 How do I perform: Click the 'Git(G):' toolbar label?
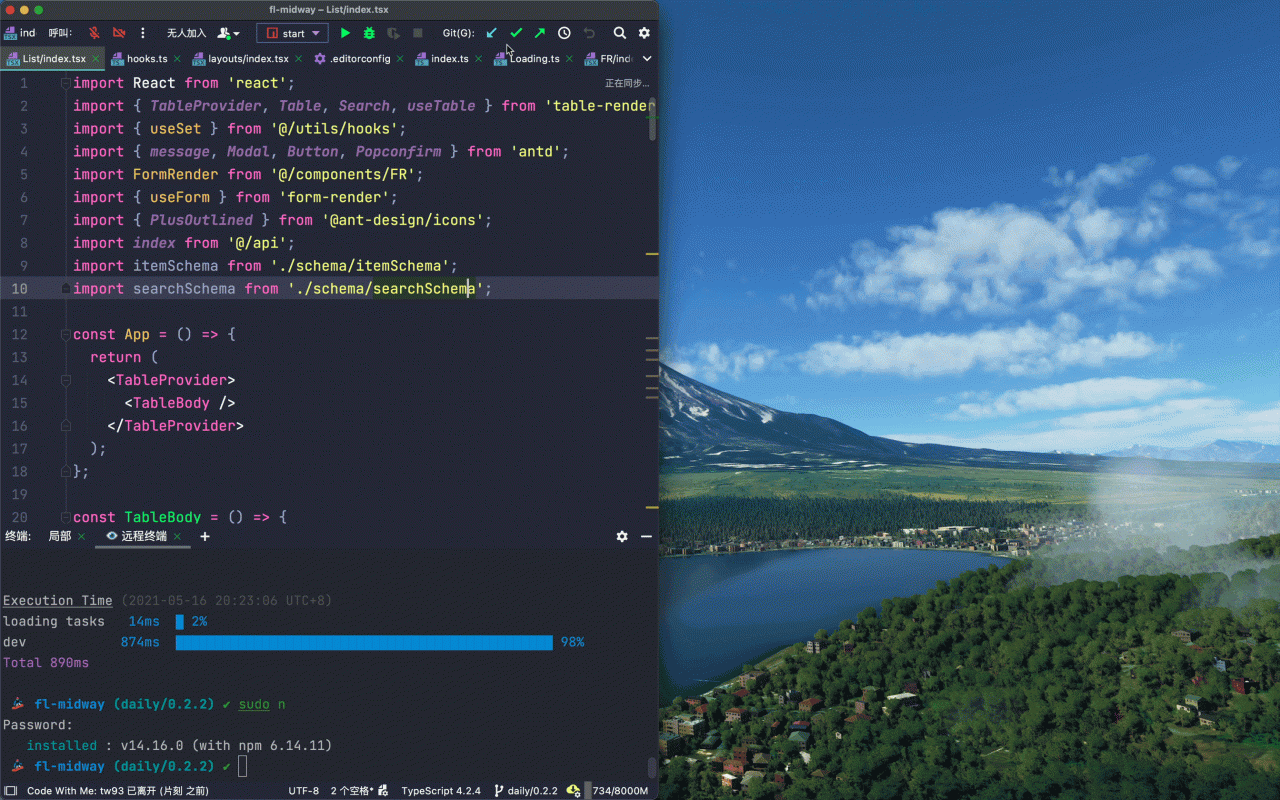458,33
